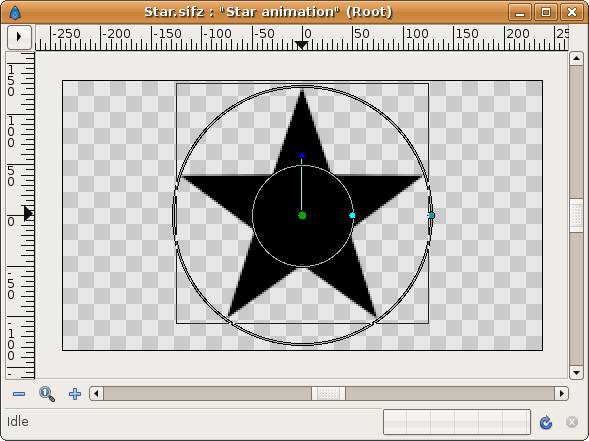Click the horizontal scrollbar right arrow

561,394
